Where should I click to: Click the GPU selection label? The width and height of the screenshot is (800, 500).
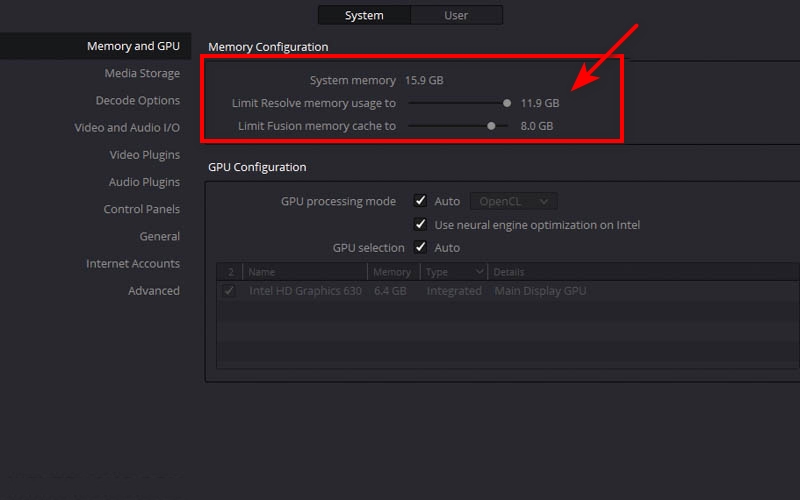pos(368,248)
